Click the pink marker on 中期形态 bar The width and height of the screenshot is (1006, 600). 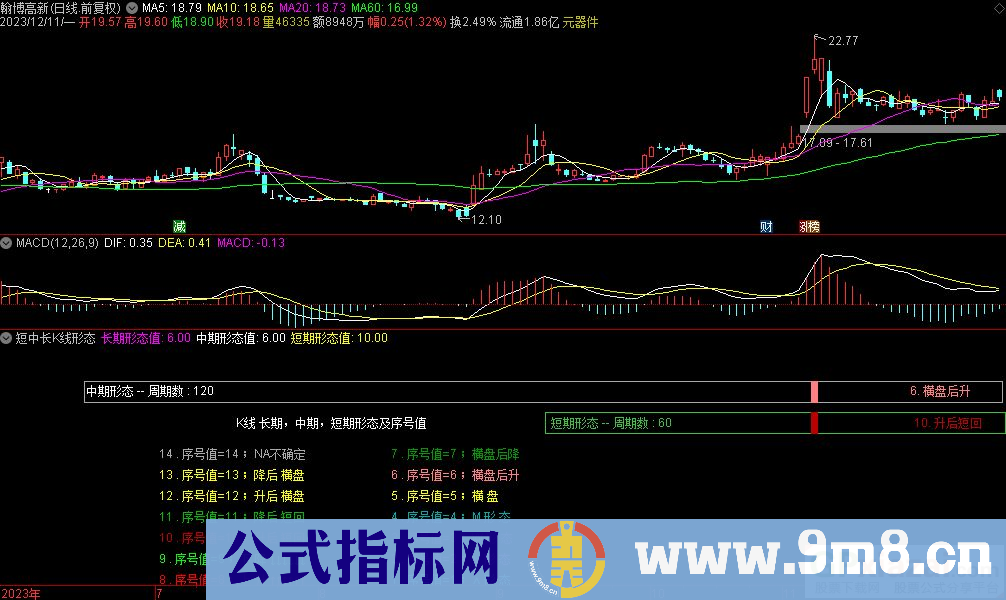click(814, 391)
